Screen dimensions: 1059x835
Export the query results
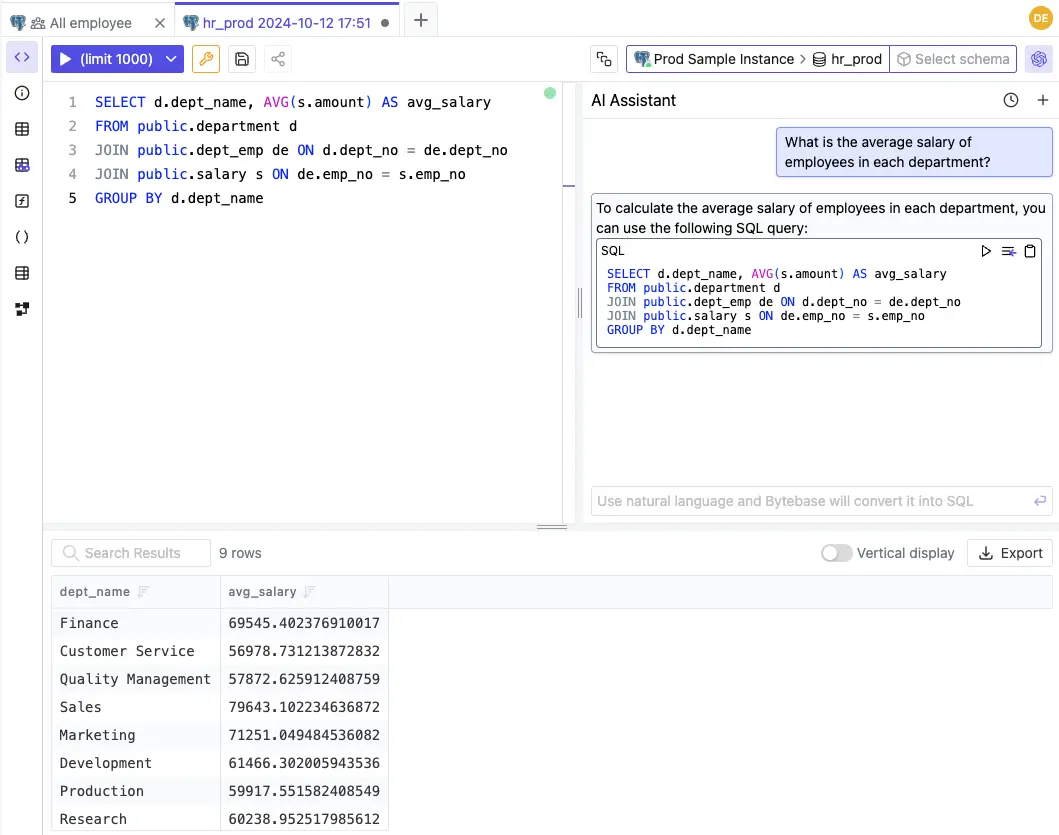point(1009,552)
